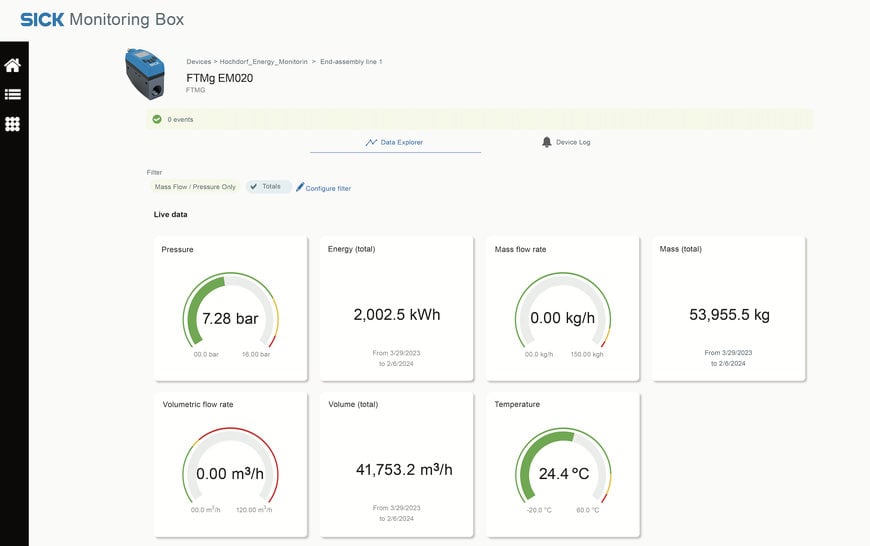
Task: Click the pencil icon beside Configure filter
Action: [x=300, y=187]
